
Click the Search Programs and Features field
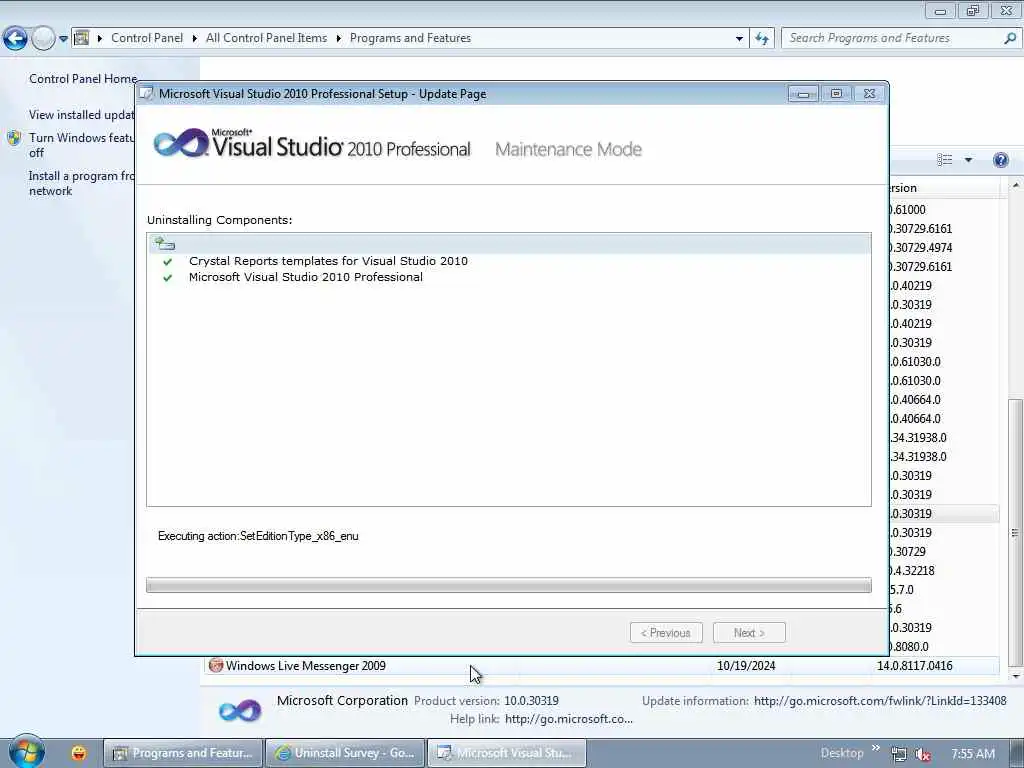click(x=895, y=38)
